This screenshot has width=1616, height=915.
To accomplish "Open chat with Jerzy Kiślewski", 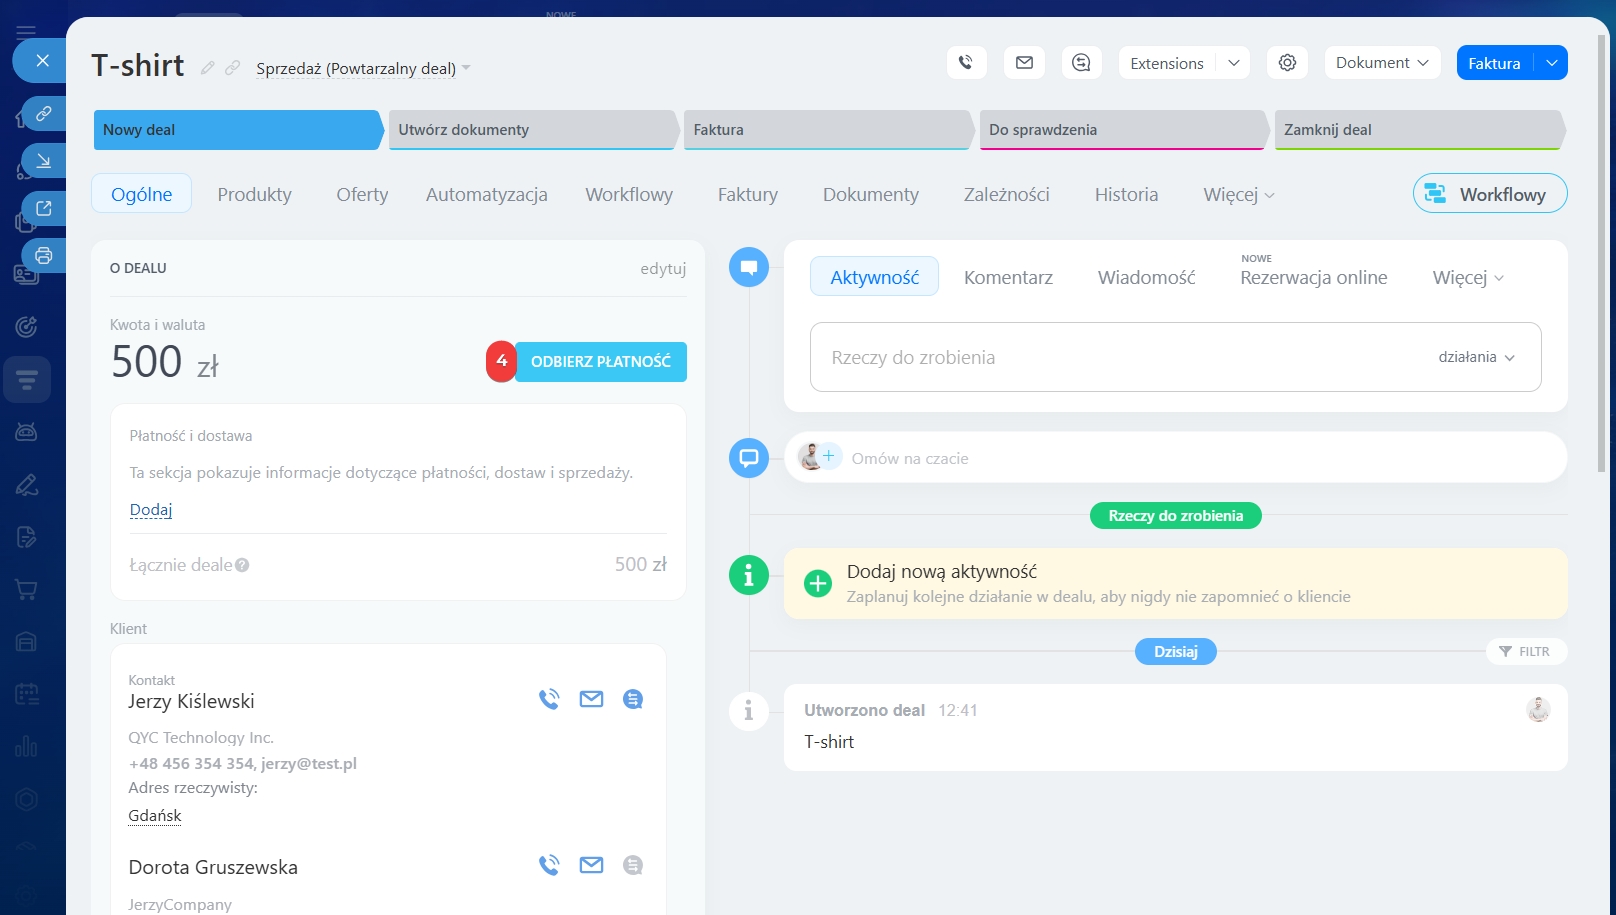I will coord(633,699).
